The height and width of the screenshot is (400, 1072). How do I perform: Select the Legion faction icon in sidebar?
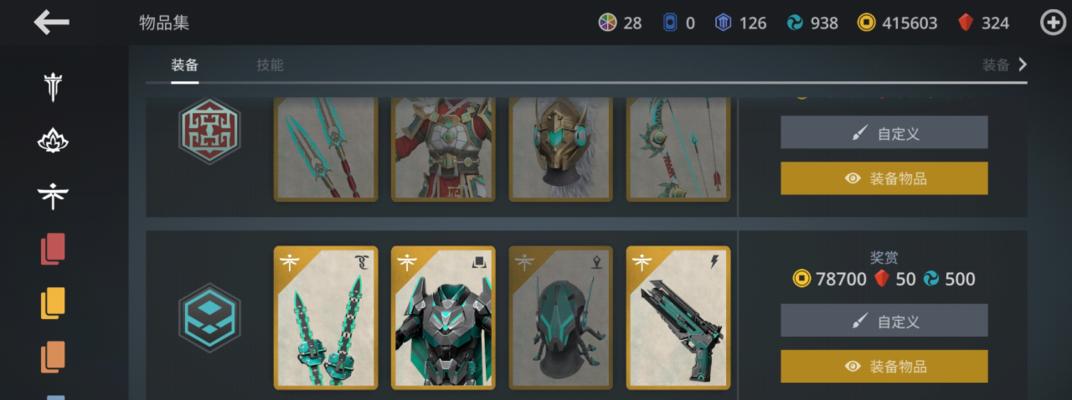pos(53,87)
